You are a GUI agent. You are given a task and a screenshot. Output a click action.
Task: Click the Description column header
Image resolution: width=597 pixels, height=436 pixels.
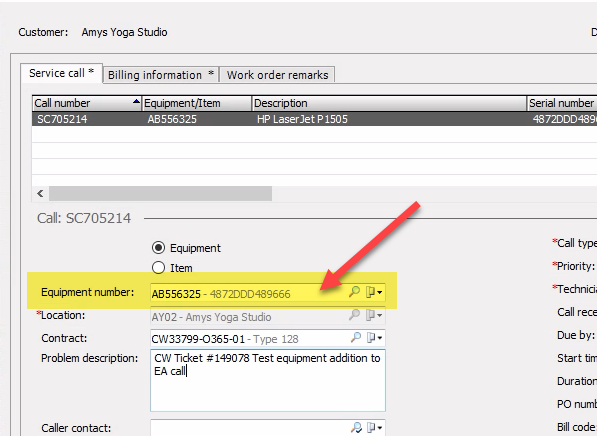click(389, 103)
